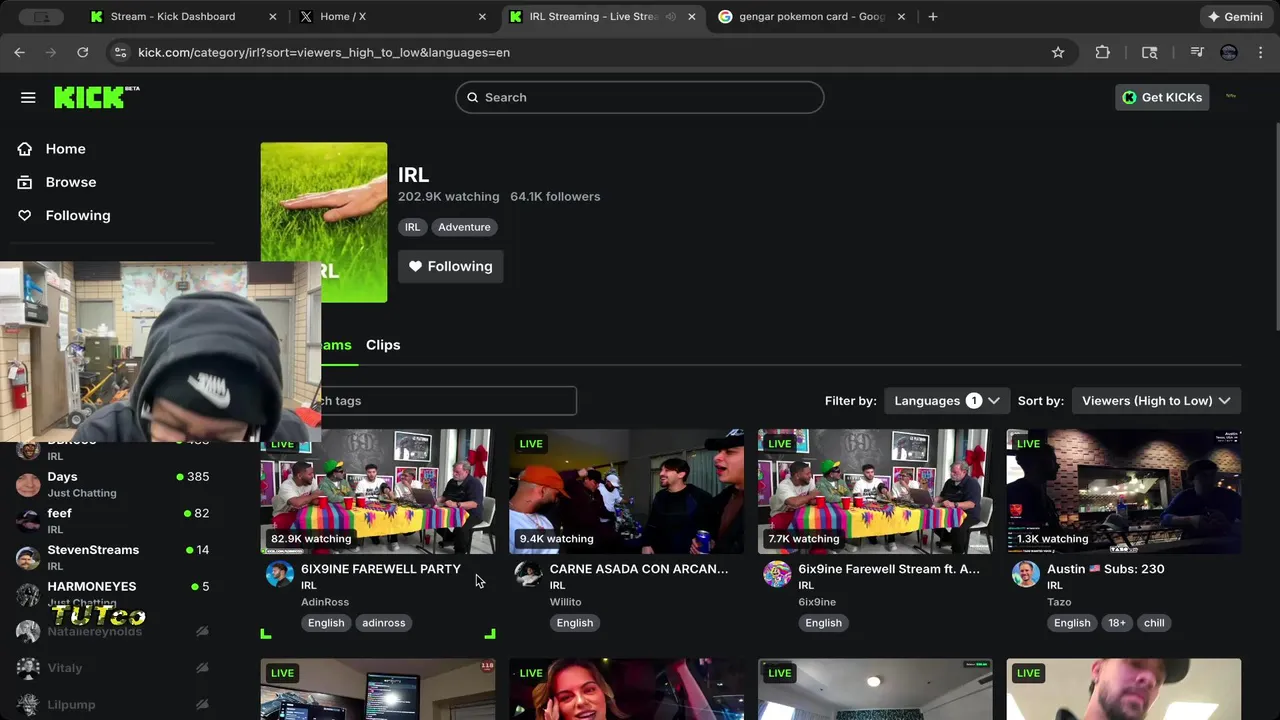The image size is (1280, 720).
Task: Switch to Stream - Kick Dashboard tab
Action: tap(173, 16)
